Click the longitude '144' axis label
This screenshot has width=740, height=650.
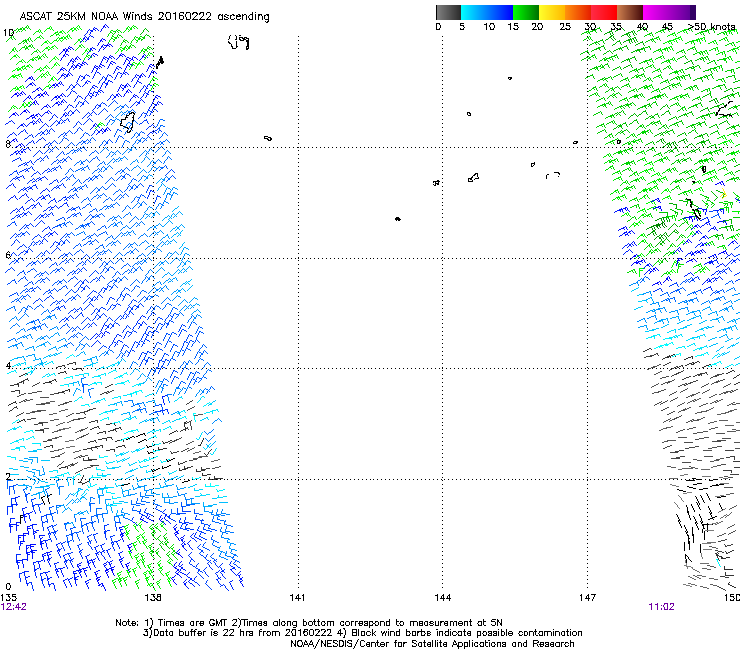coord(443,598)
